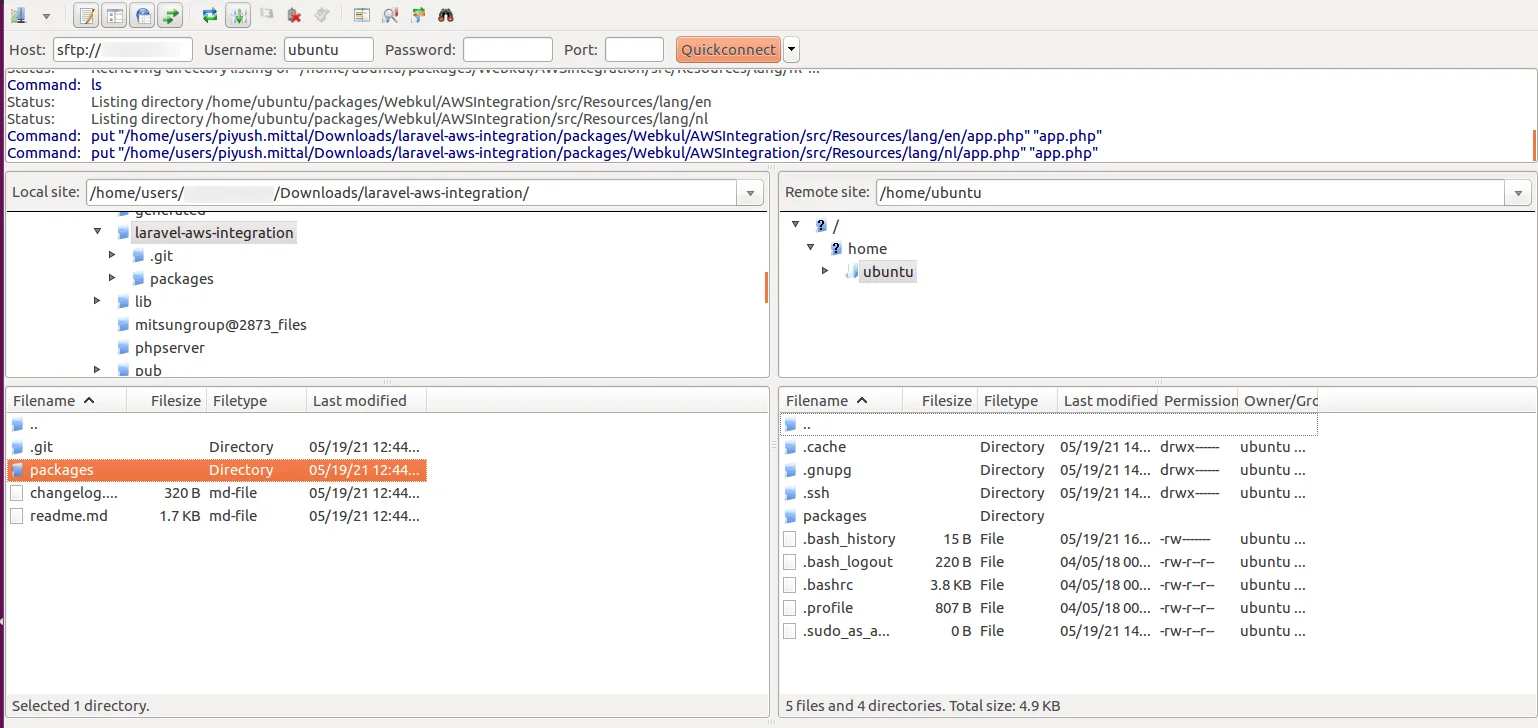
Task: Open the Site Manager icon
Action: [18, 15]
